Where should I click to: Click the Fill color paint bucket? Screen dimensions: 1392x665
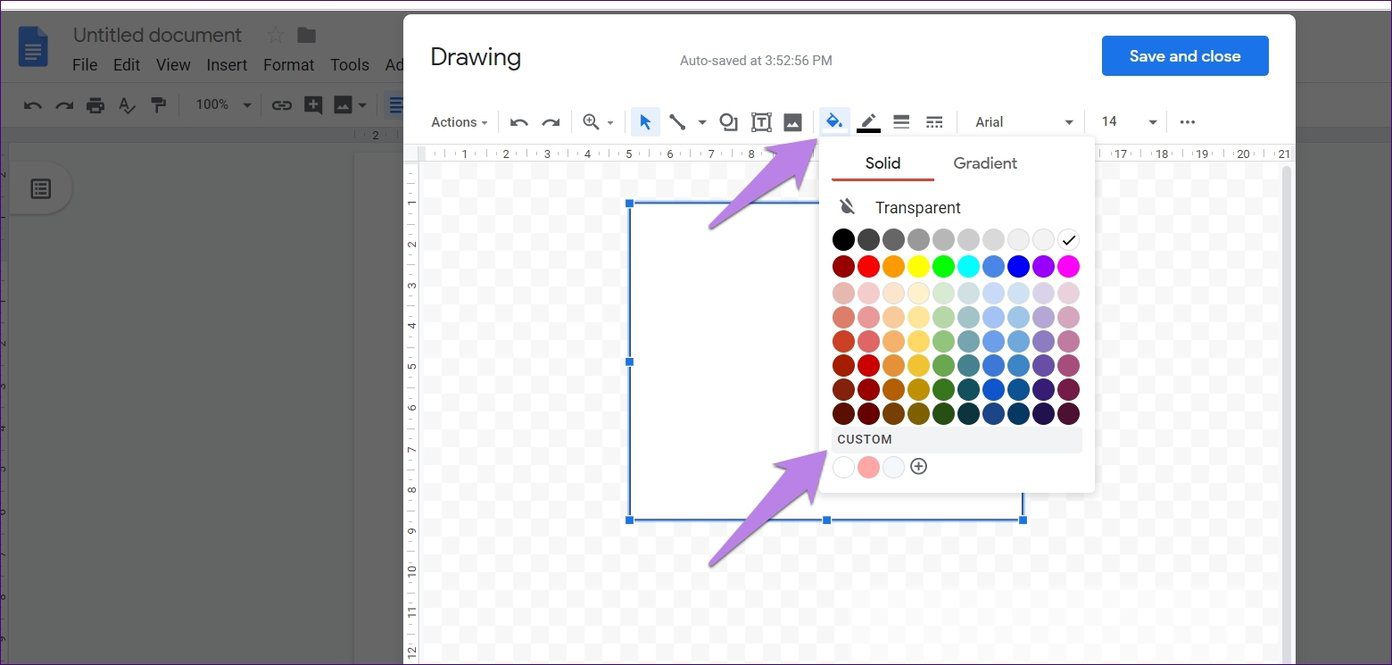(834, 122)
